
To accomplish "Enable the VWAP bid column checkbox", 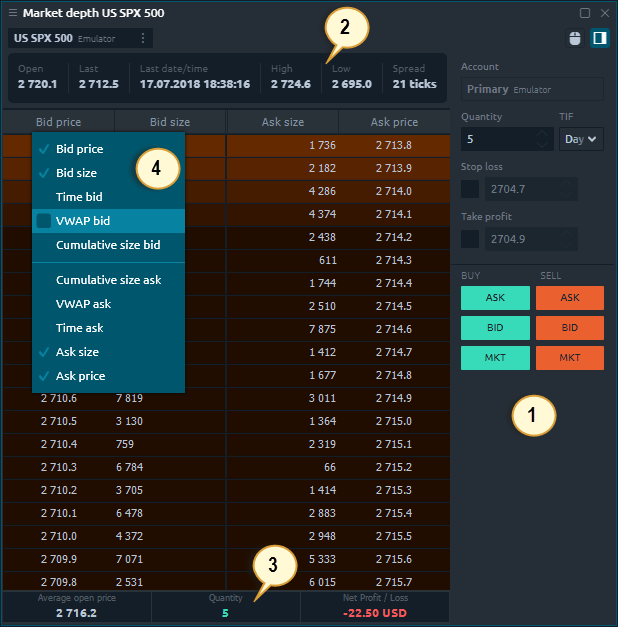I will tap(44, 221).
